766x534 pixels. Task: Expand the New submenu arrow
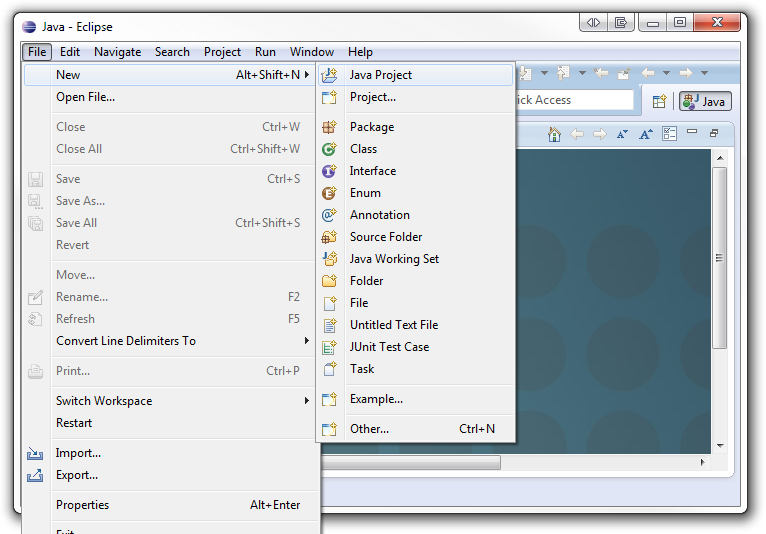[307, 75]
